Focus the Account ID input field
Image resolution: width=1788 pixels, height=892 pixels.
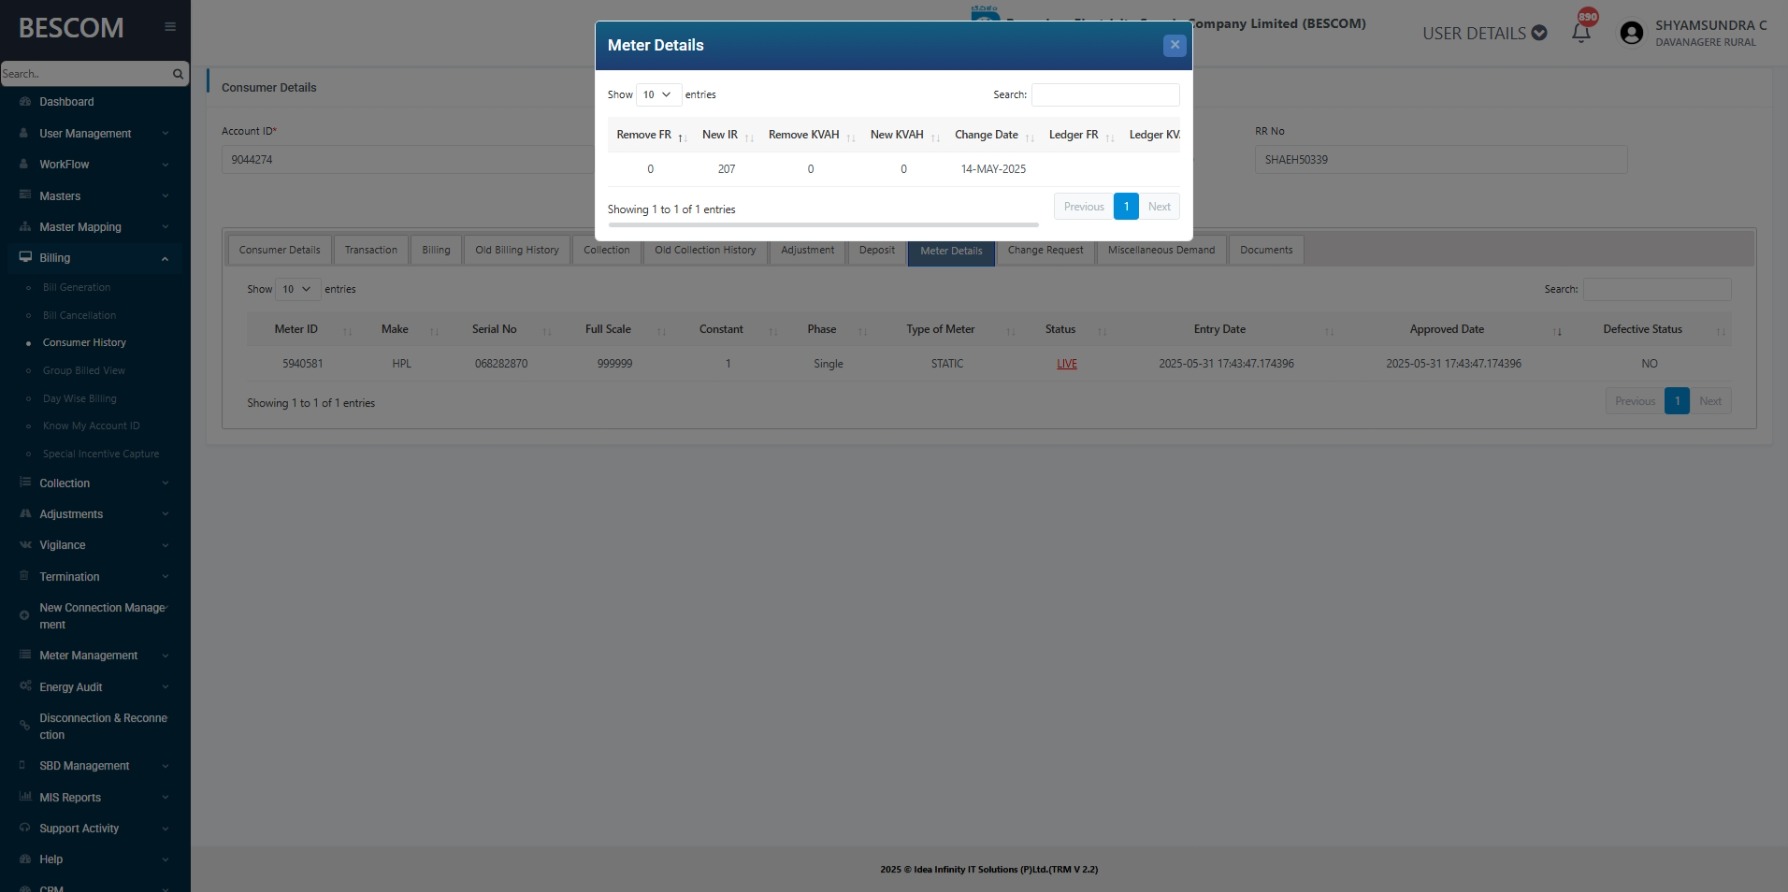(x=408, y=160)
